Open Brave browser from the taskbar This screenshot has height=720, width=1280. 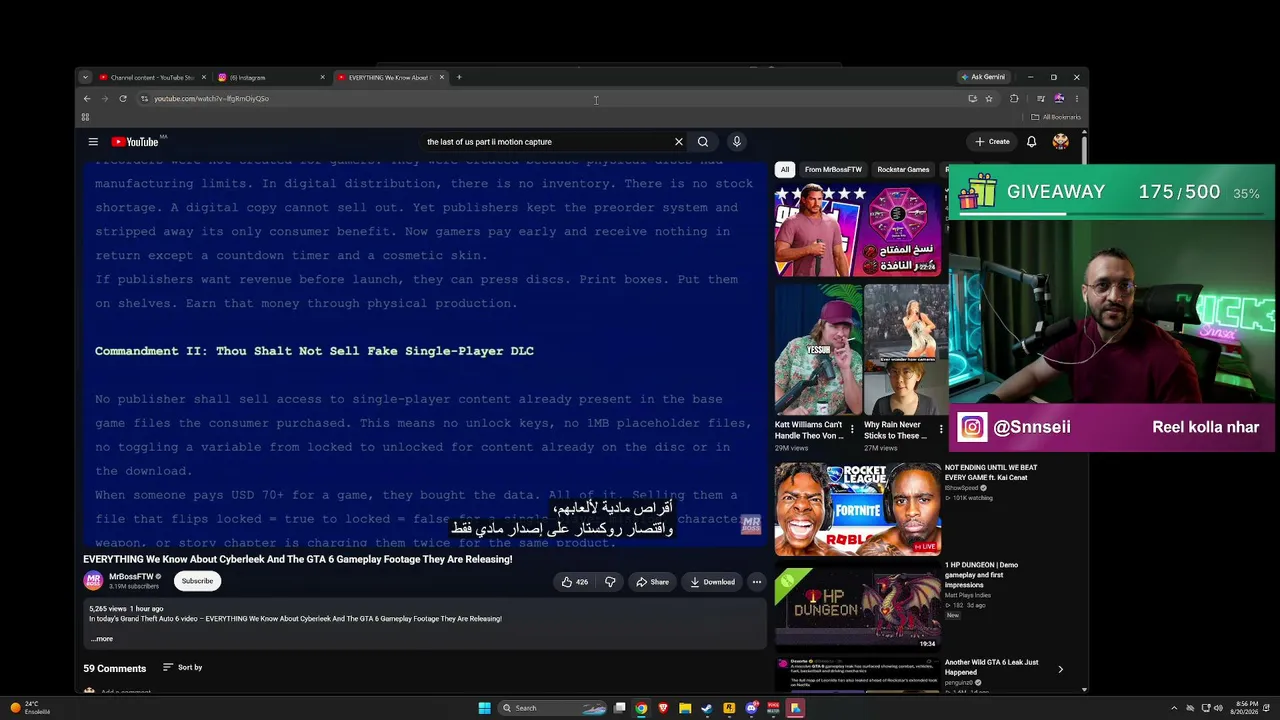(x=663, y=708)
